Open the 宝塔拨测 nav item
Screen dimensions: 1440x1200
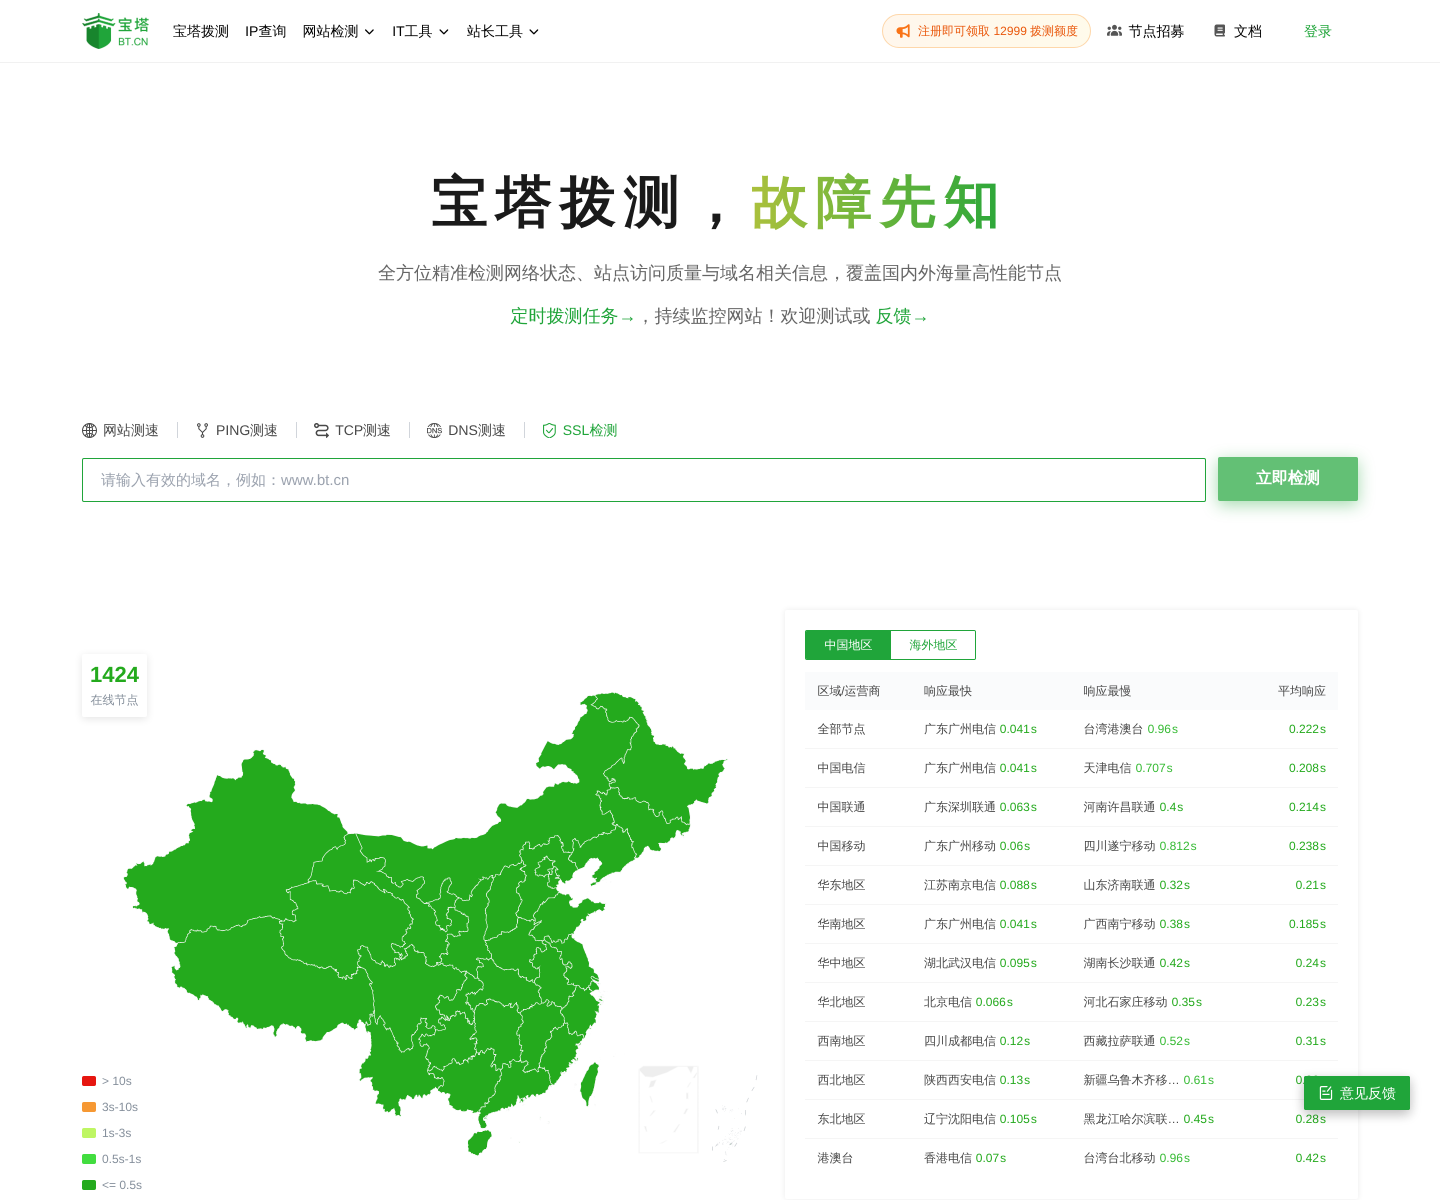click(201, 31)
